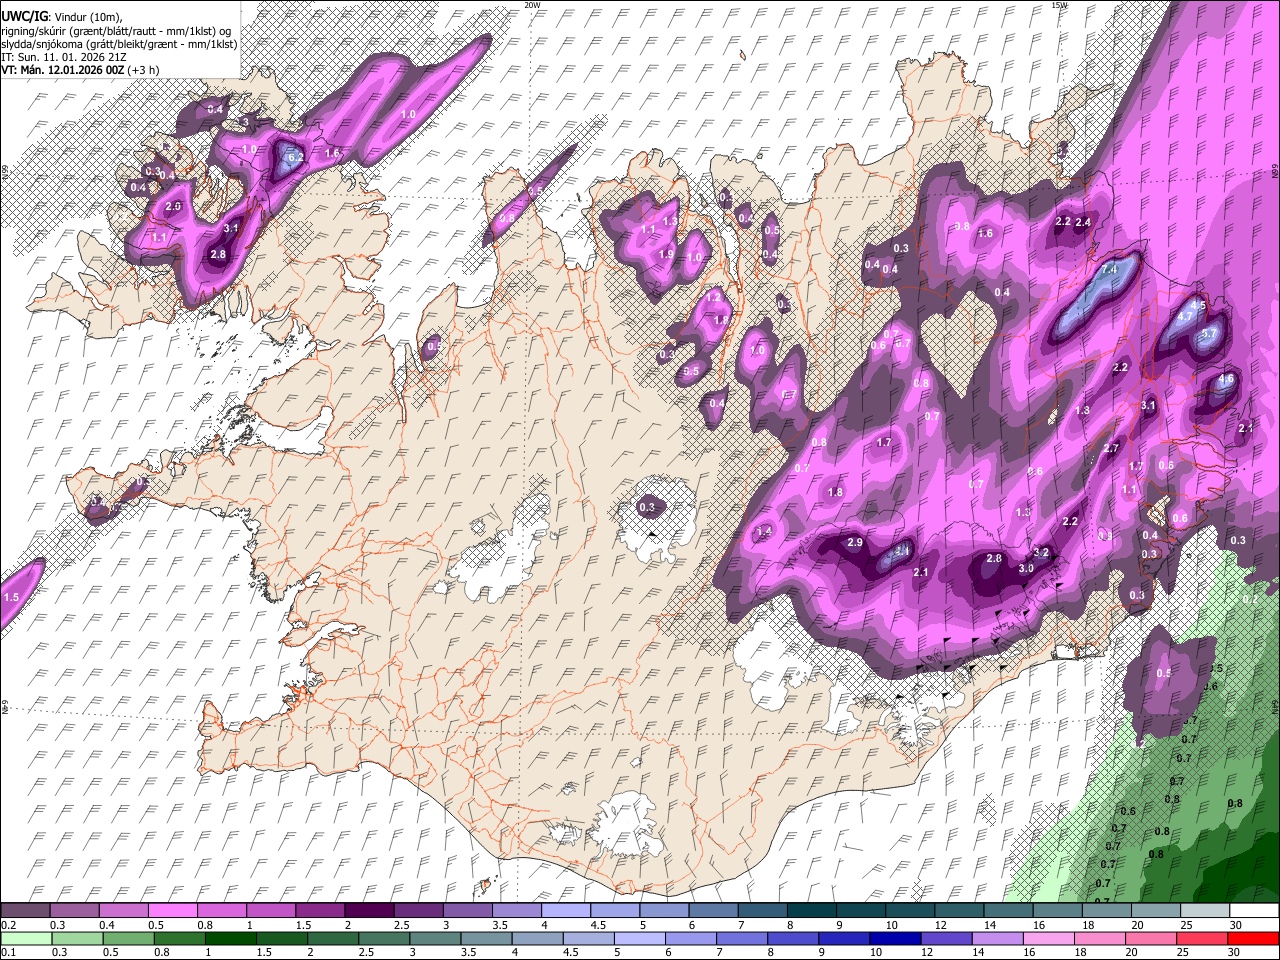1280x960 pixels.
Task: Click the 'UWC/IG: Vindur (10m),' title line
Action: (62, 18)
